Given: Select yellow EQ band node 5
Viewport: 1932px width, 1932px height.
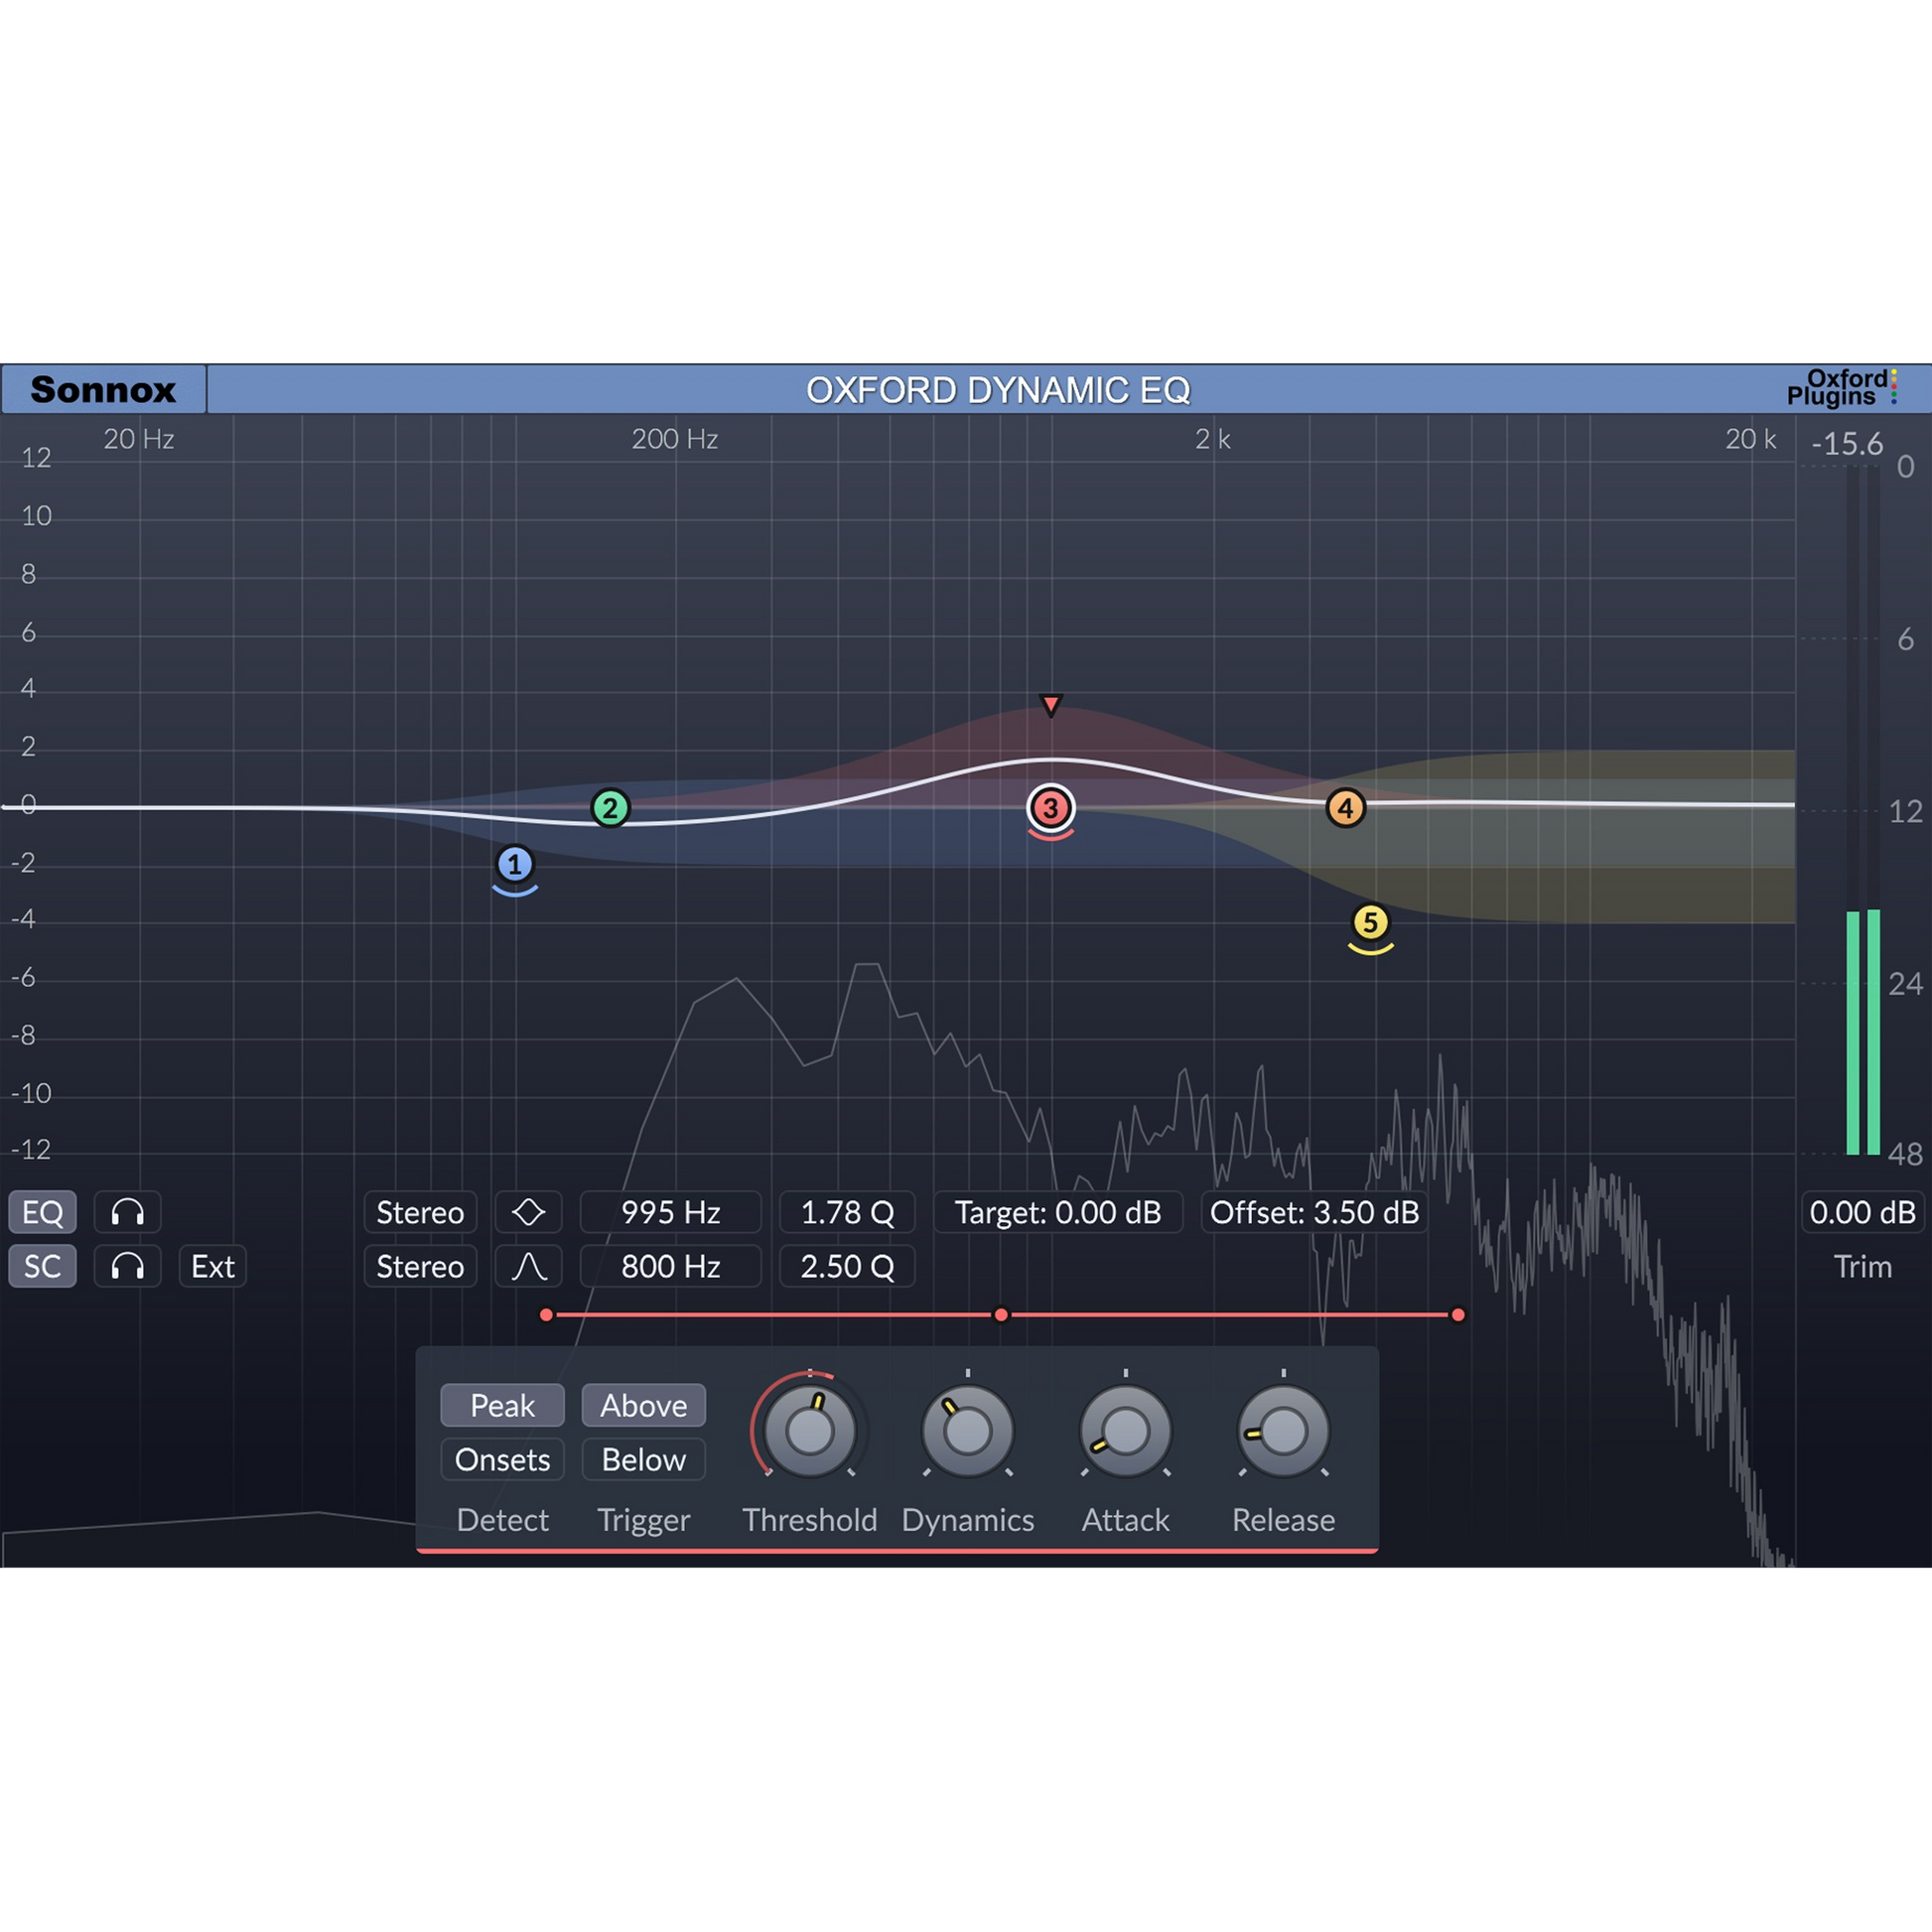Looking at the screenshot, I should tap(1370, 922).
